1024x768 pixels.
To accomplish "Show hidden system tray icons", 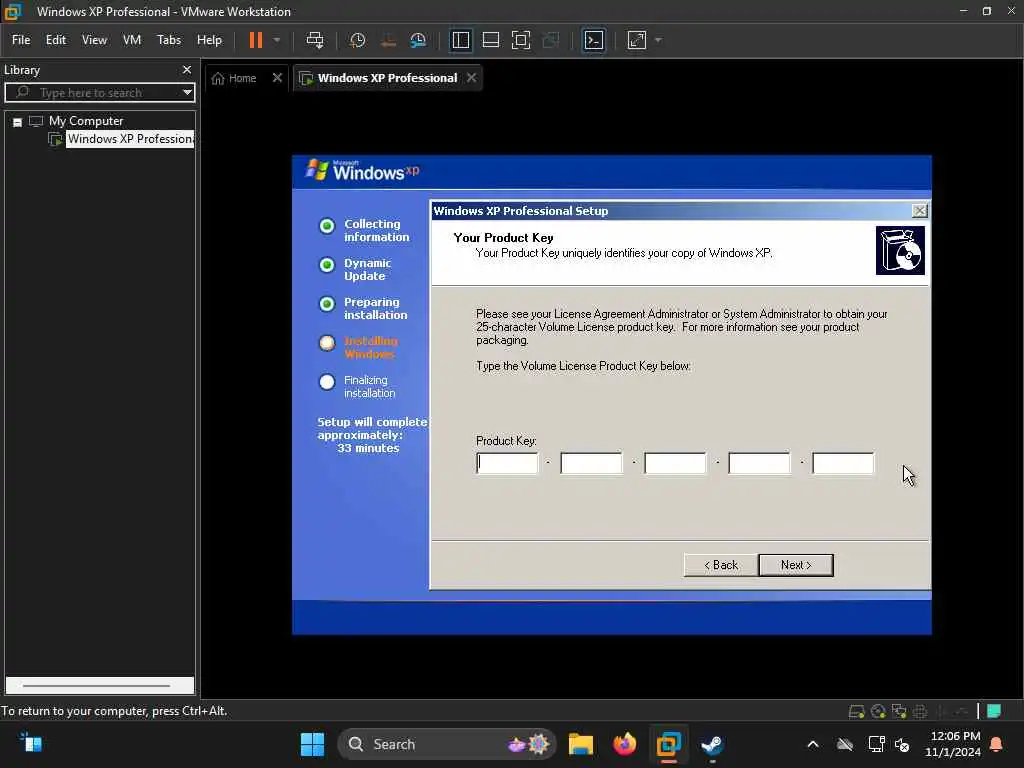I will (x=812, y=744).
